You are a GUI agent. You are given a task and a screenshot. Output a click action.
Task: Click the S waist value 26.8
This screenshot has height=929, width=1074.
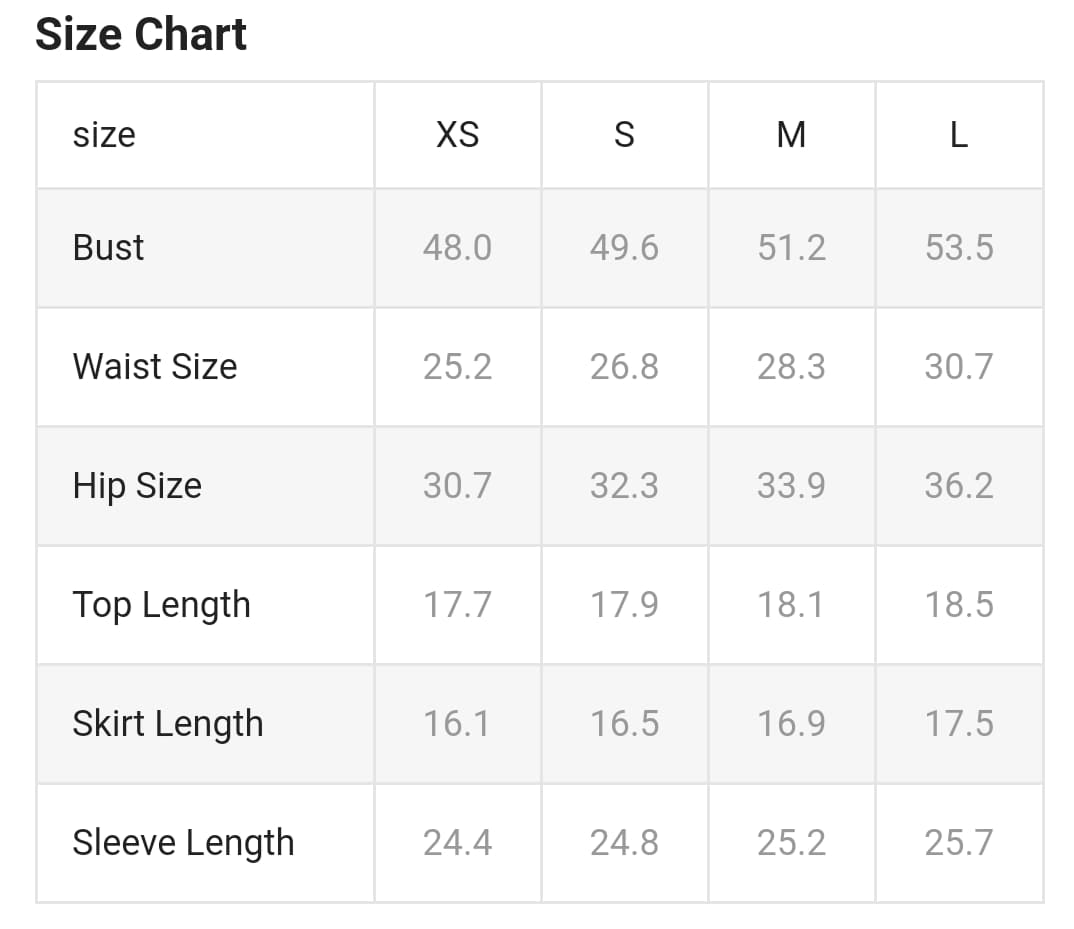[624, 366]
